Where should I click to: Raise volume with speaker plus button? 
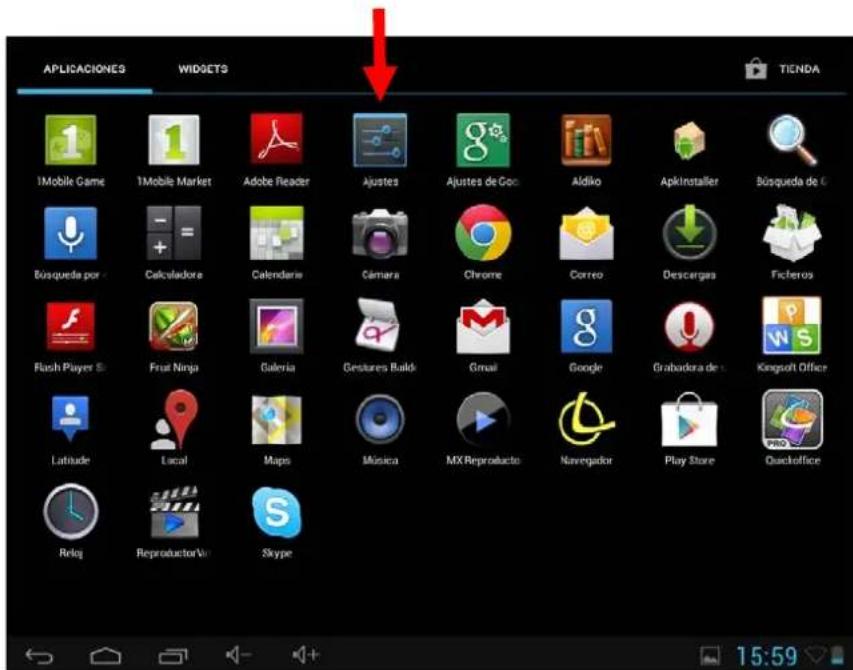[305, 655]
